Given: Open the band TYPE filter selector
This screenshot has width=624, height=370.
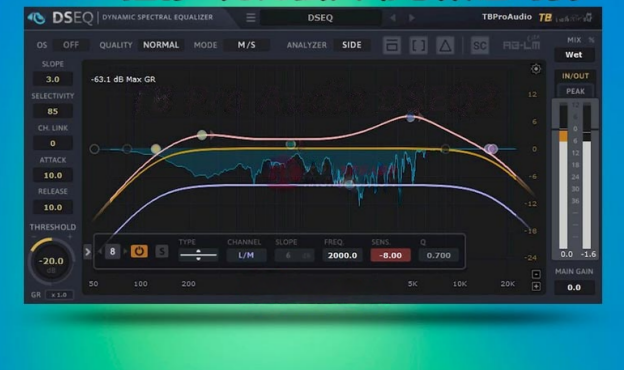Looking at the screenshot, I should click(x=198, y=255).
